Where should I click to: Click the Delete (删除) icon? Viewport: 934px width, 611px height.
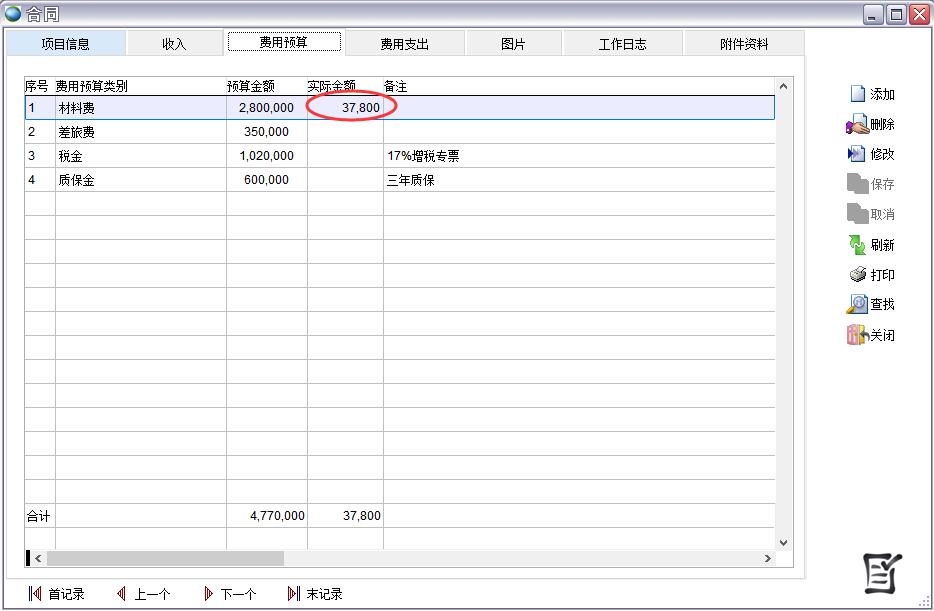click(857, 125)
